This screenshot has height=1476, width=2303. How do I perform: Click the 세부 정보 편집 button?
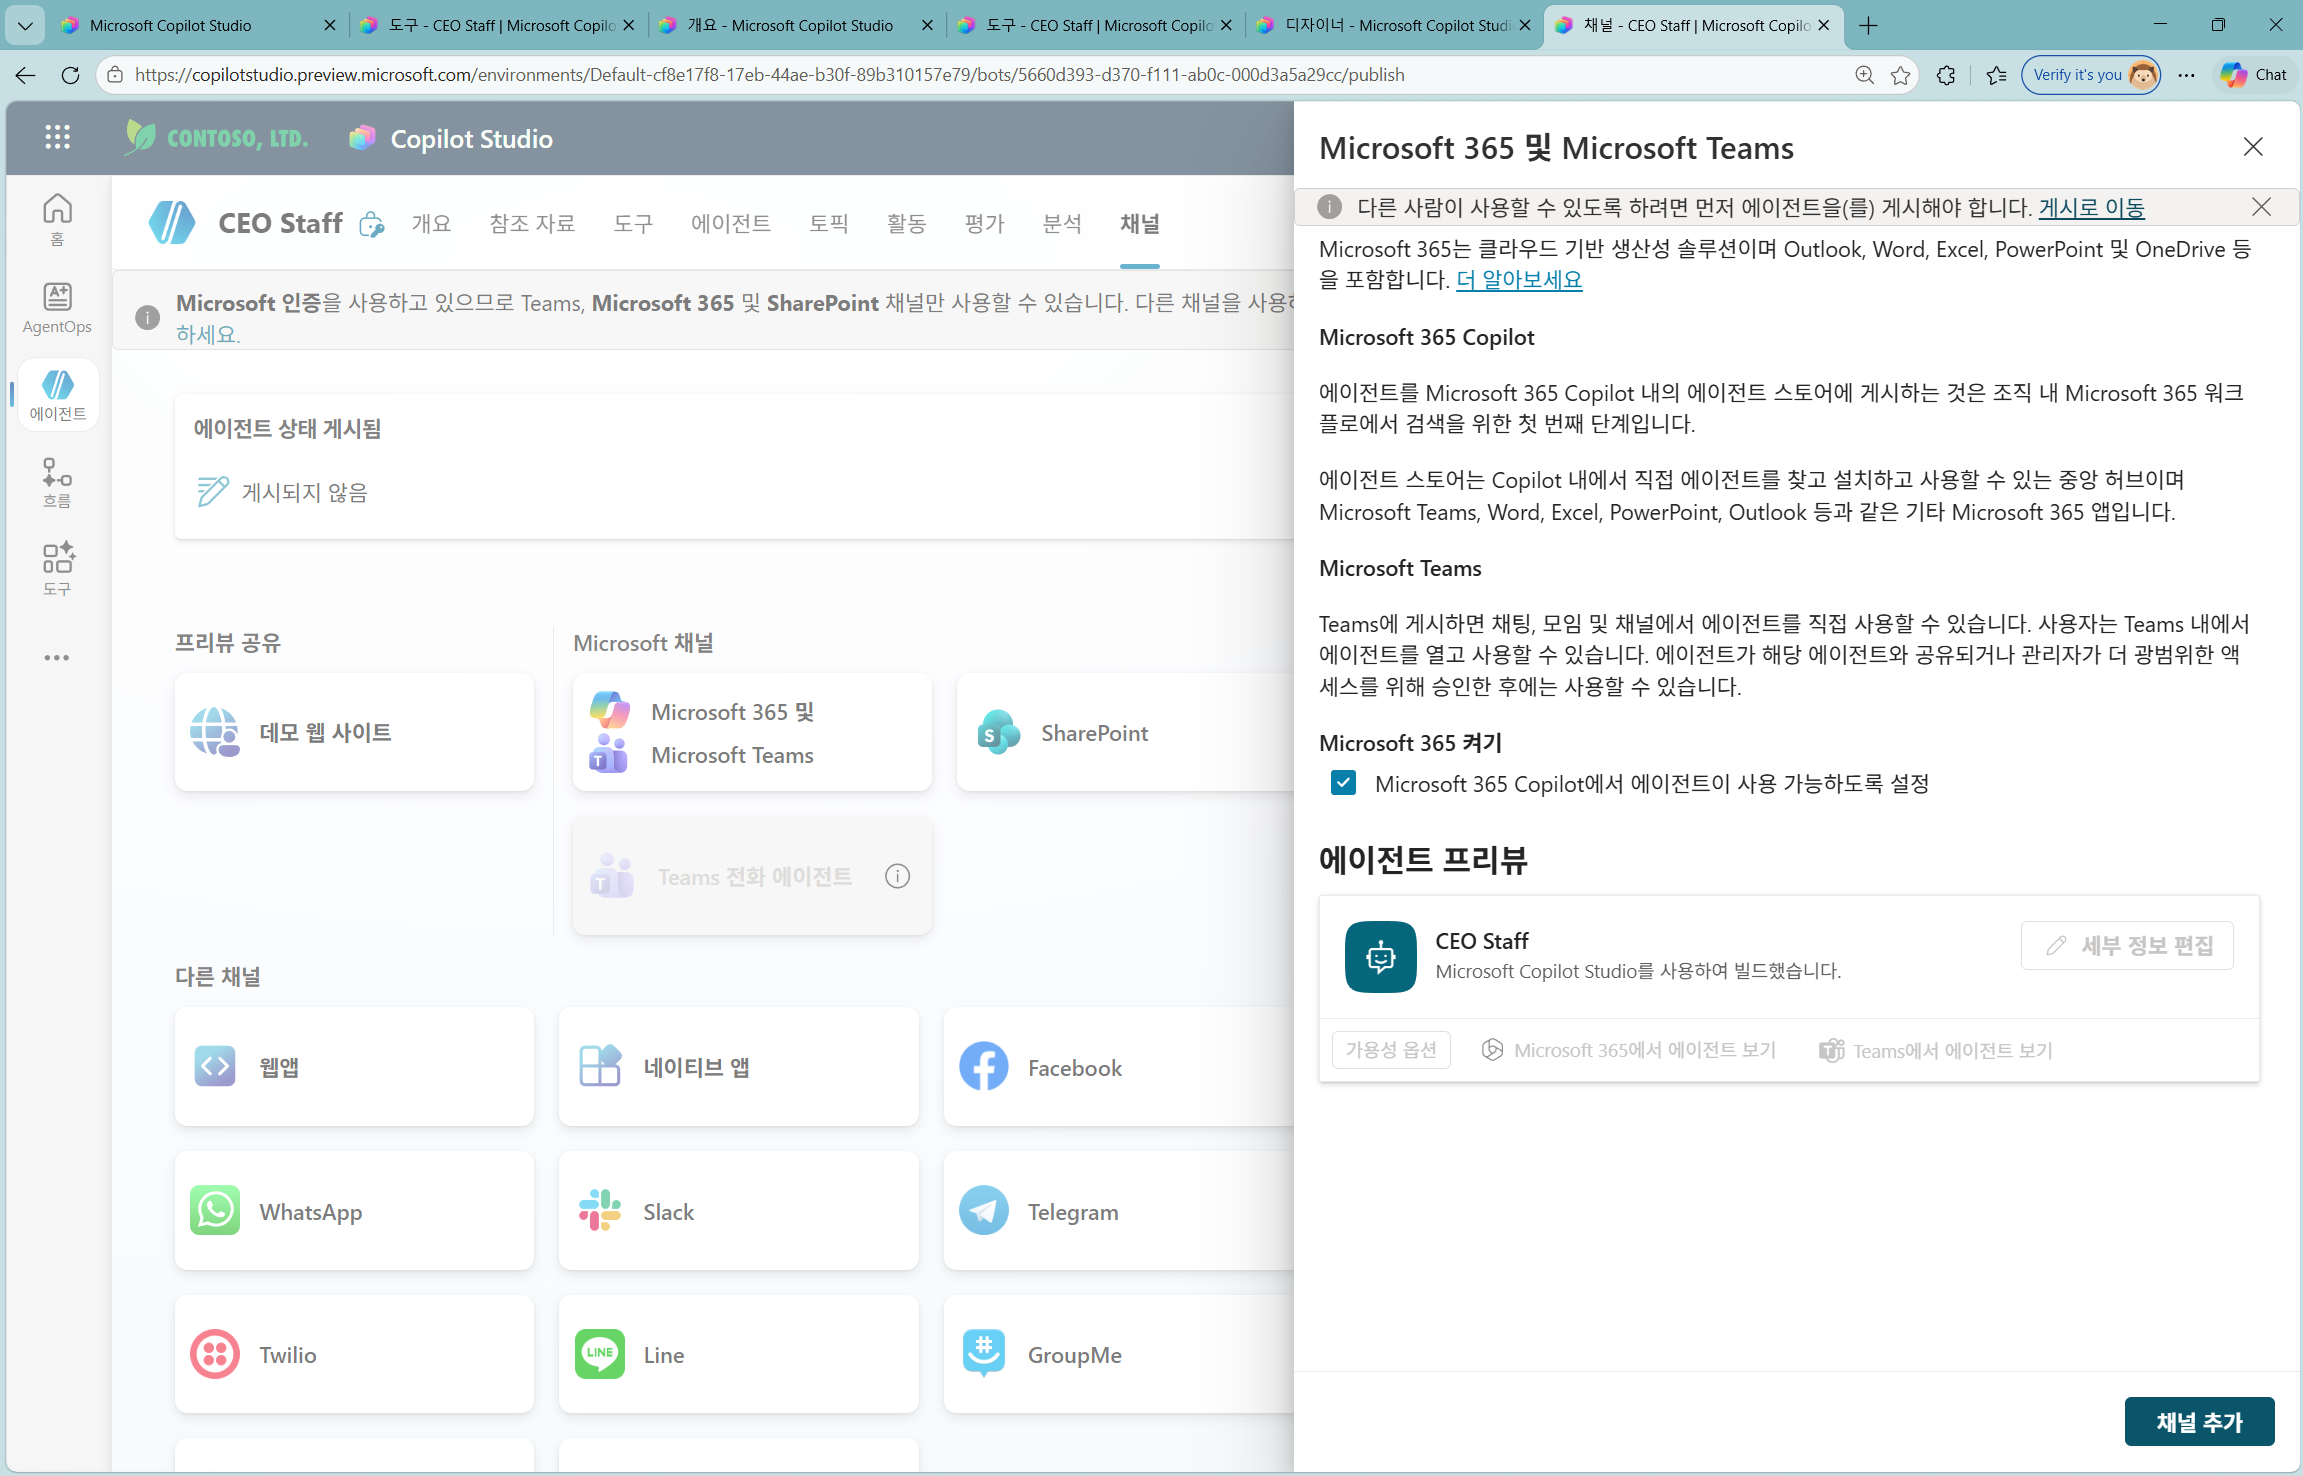coord(2127,945)
